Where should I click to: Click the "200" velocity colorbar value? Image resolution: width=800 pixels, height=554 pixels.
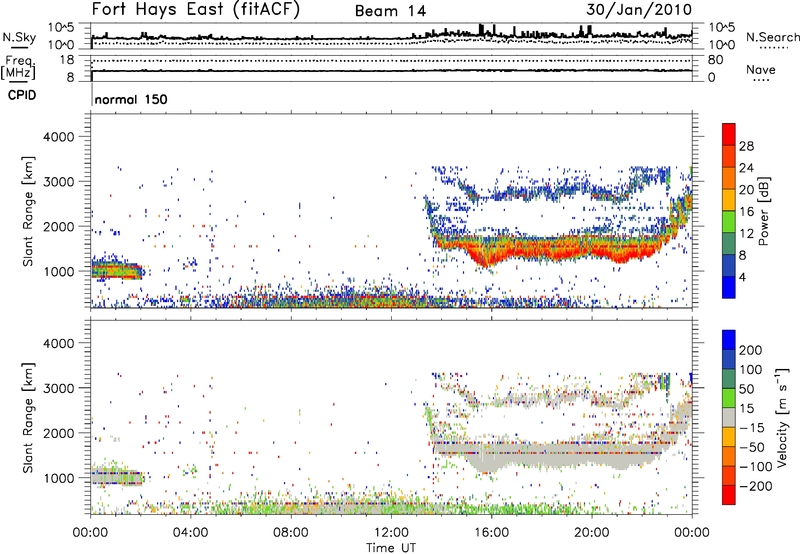coord(751,350)
